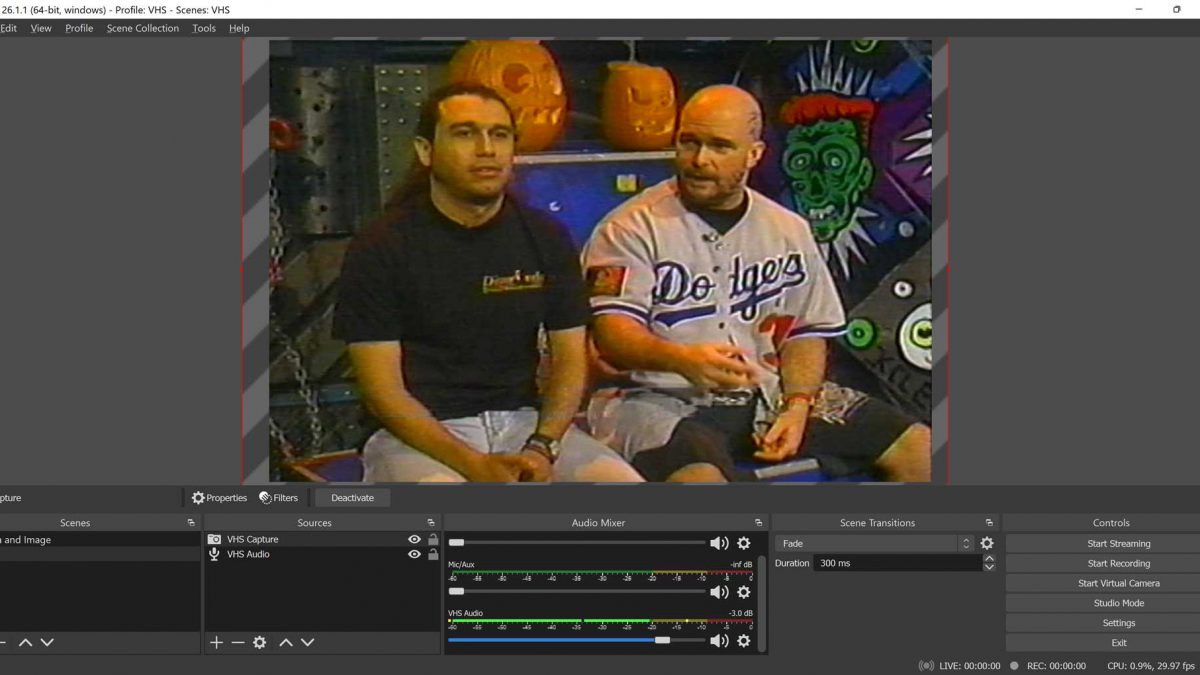The image size is (1200, 675).
Task: Expand the Fade transition dropdown
Action: 965,544
